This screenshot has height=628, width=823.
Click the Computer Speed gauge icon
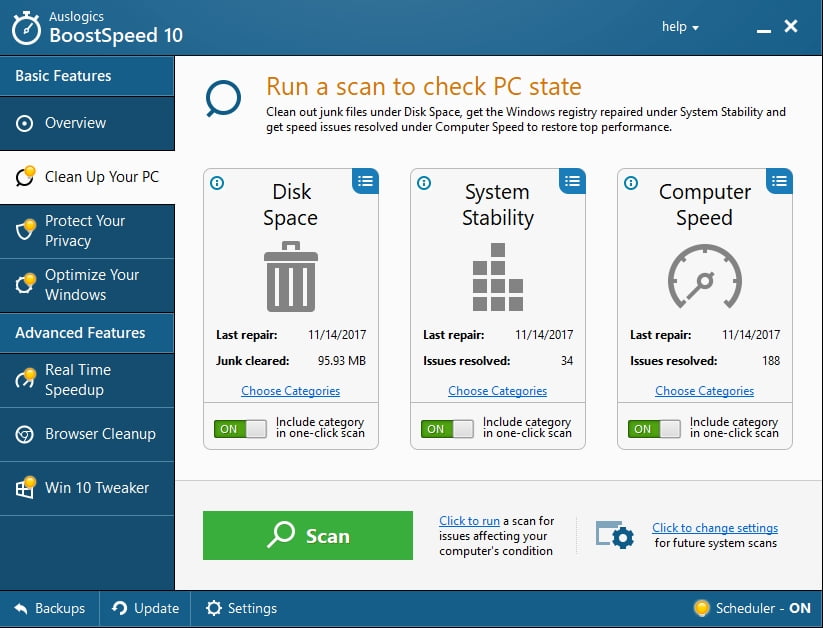click(x=704, y=280)
